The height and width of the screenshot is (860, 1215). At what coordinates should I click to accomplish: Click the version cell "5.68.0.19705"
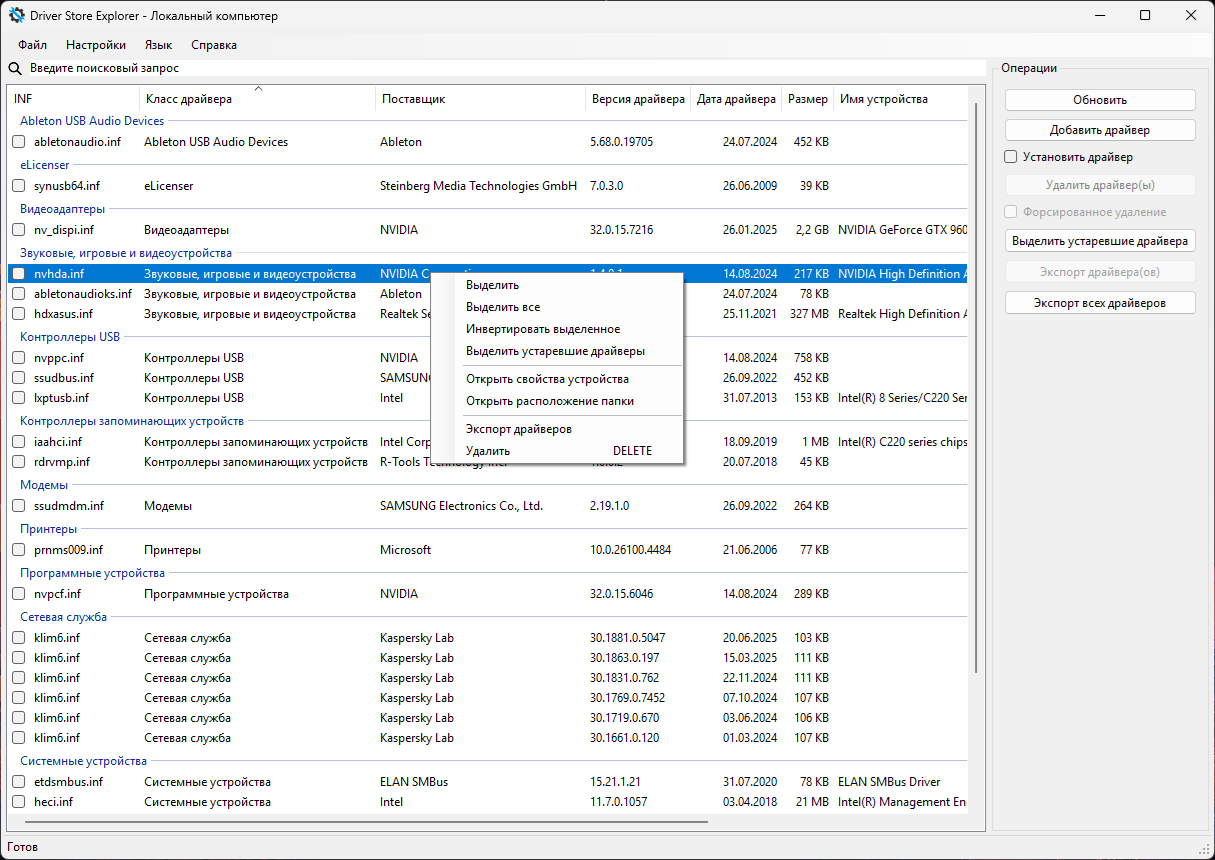click(622, 142)
